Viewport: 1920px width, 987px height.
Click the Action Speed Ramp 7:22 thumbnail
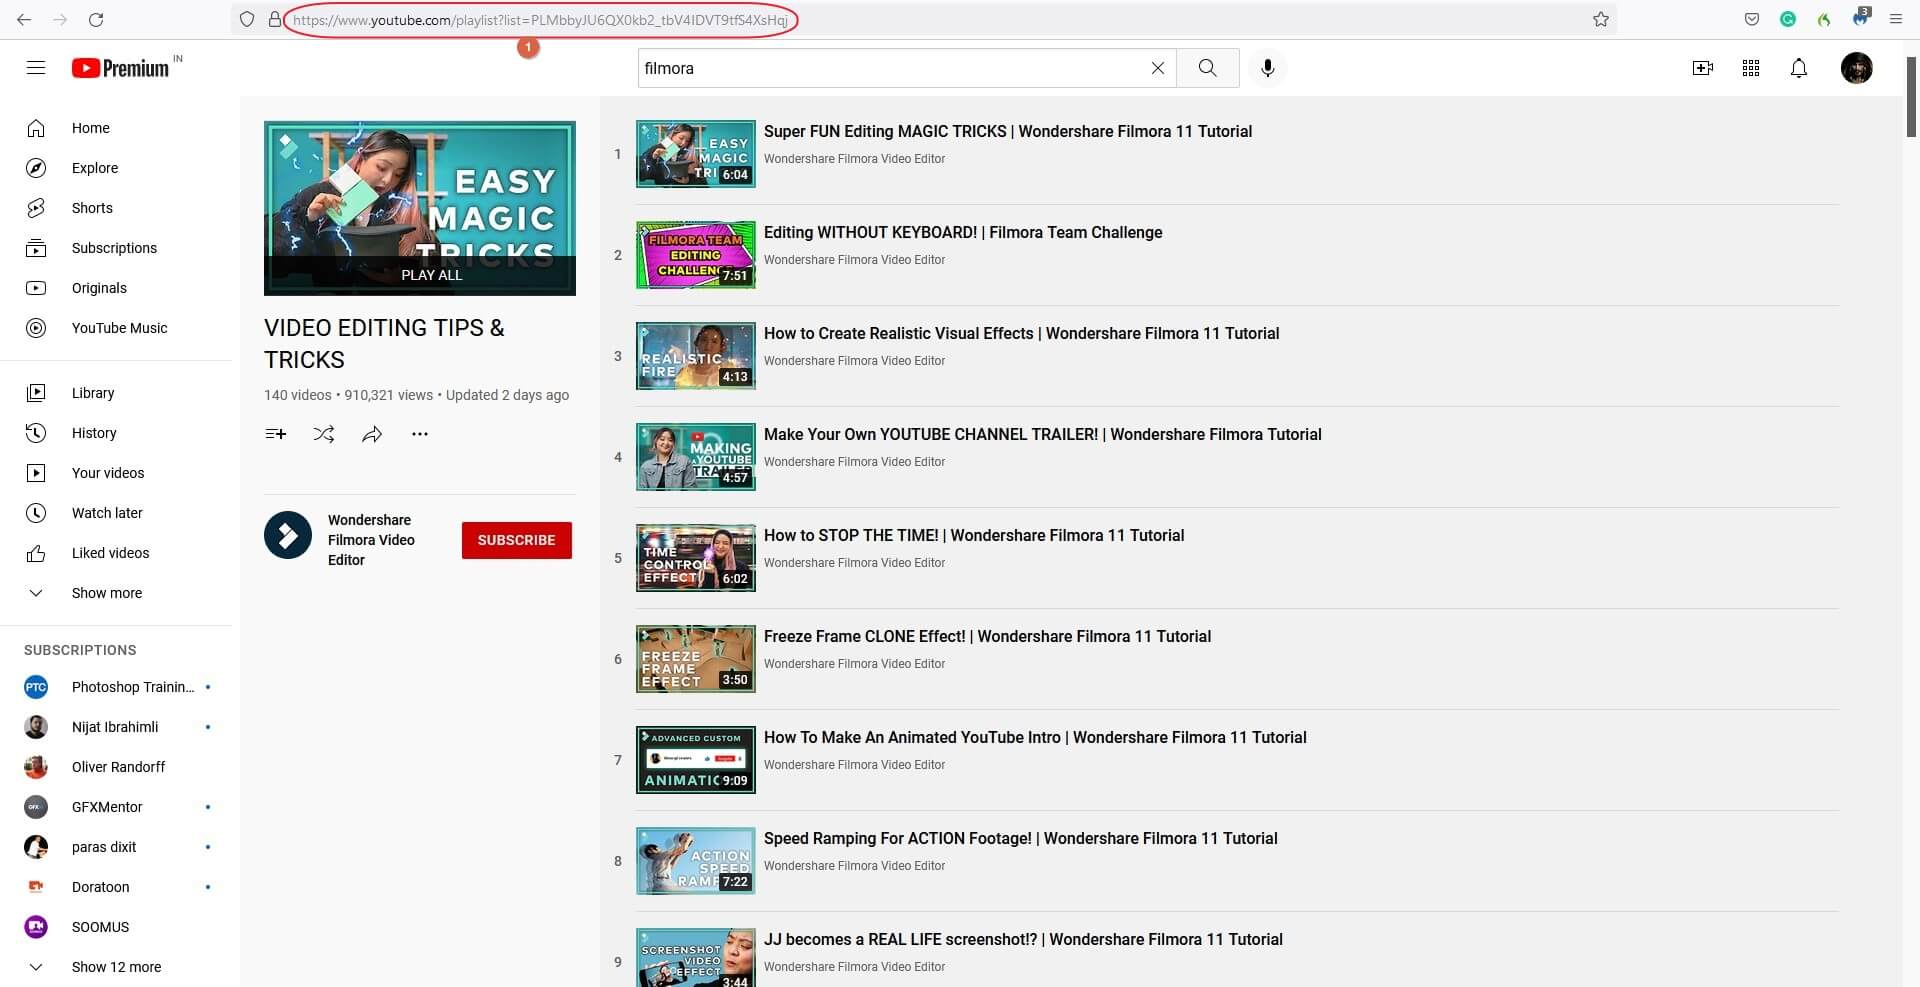coord(696,861)
